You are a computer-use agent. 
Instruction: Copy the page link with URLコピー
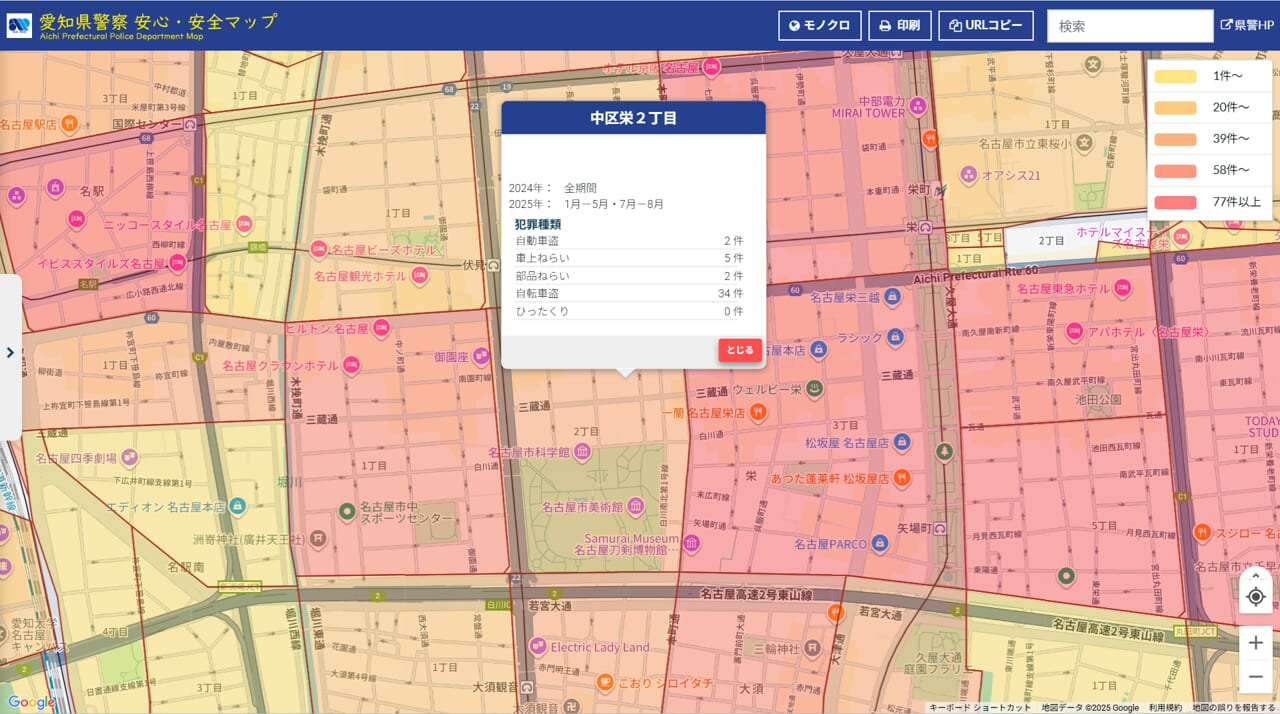pos(985,26)
